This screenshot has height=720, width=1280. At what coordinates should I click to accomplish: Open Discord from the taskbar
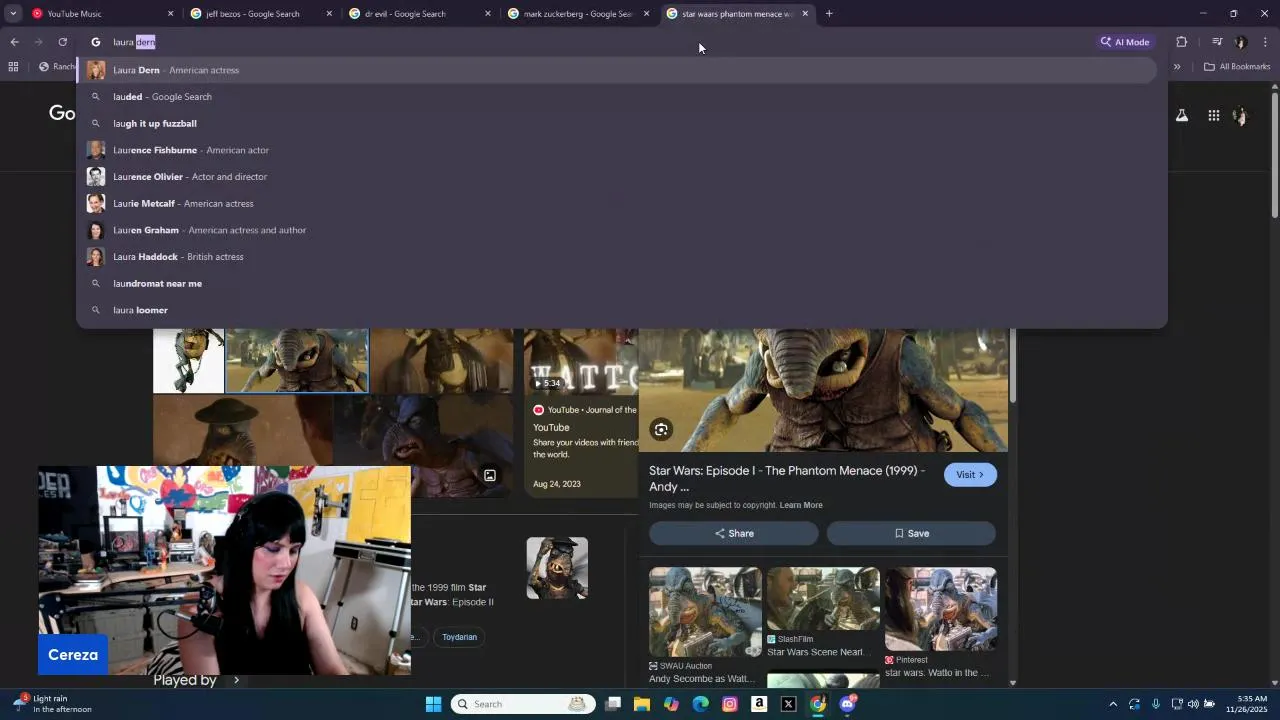pos(847,704)
